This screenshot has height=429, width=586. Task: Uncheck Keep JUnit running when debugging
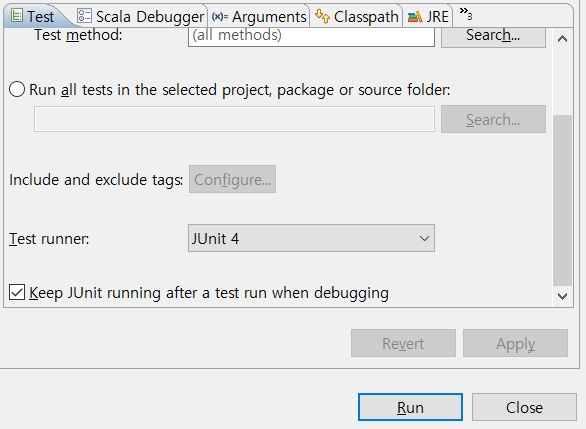(x=17, y=292)
